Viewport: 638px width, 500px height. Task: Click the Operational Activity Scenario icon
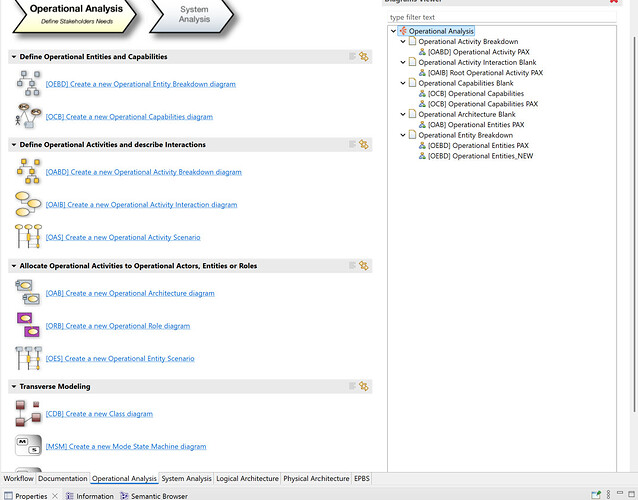(28, 237)
